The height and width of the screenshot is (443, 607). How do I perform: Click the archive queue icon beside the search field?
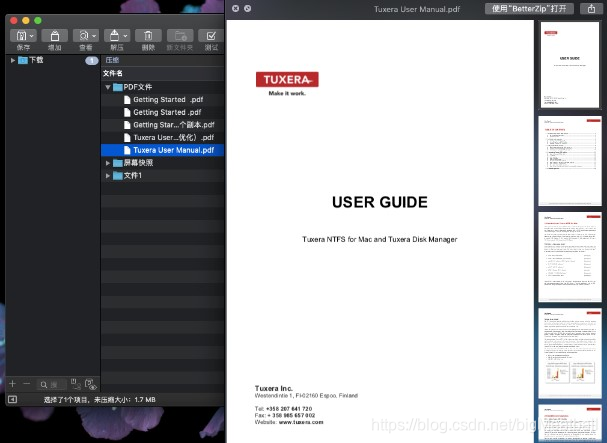[75, 384]
